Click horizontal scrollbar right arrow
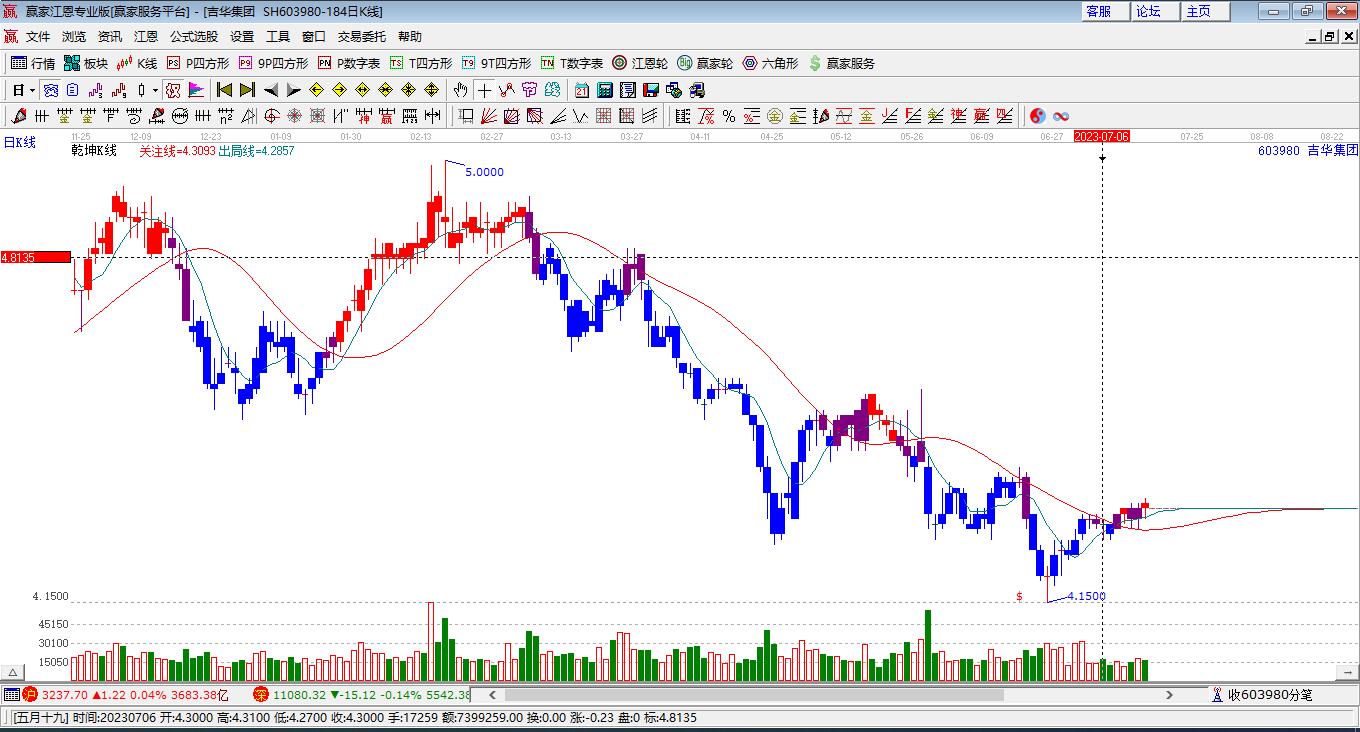1360x732 pixels. pos(1170,695)
